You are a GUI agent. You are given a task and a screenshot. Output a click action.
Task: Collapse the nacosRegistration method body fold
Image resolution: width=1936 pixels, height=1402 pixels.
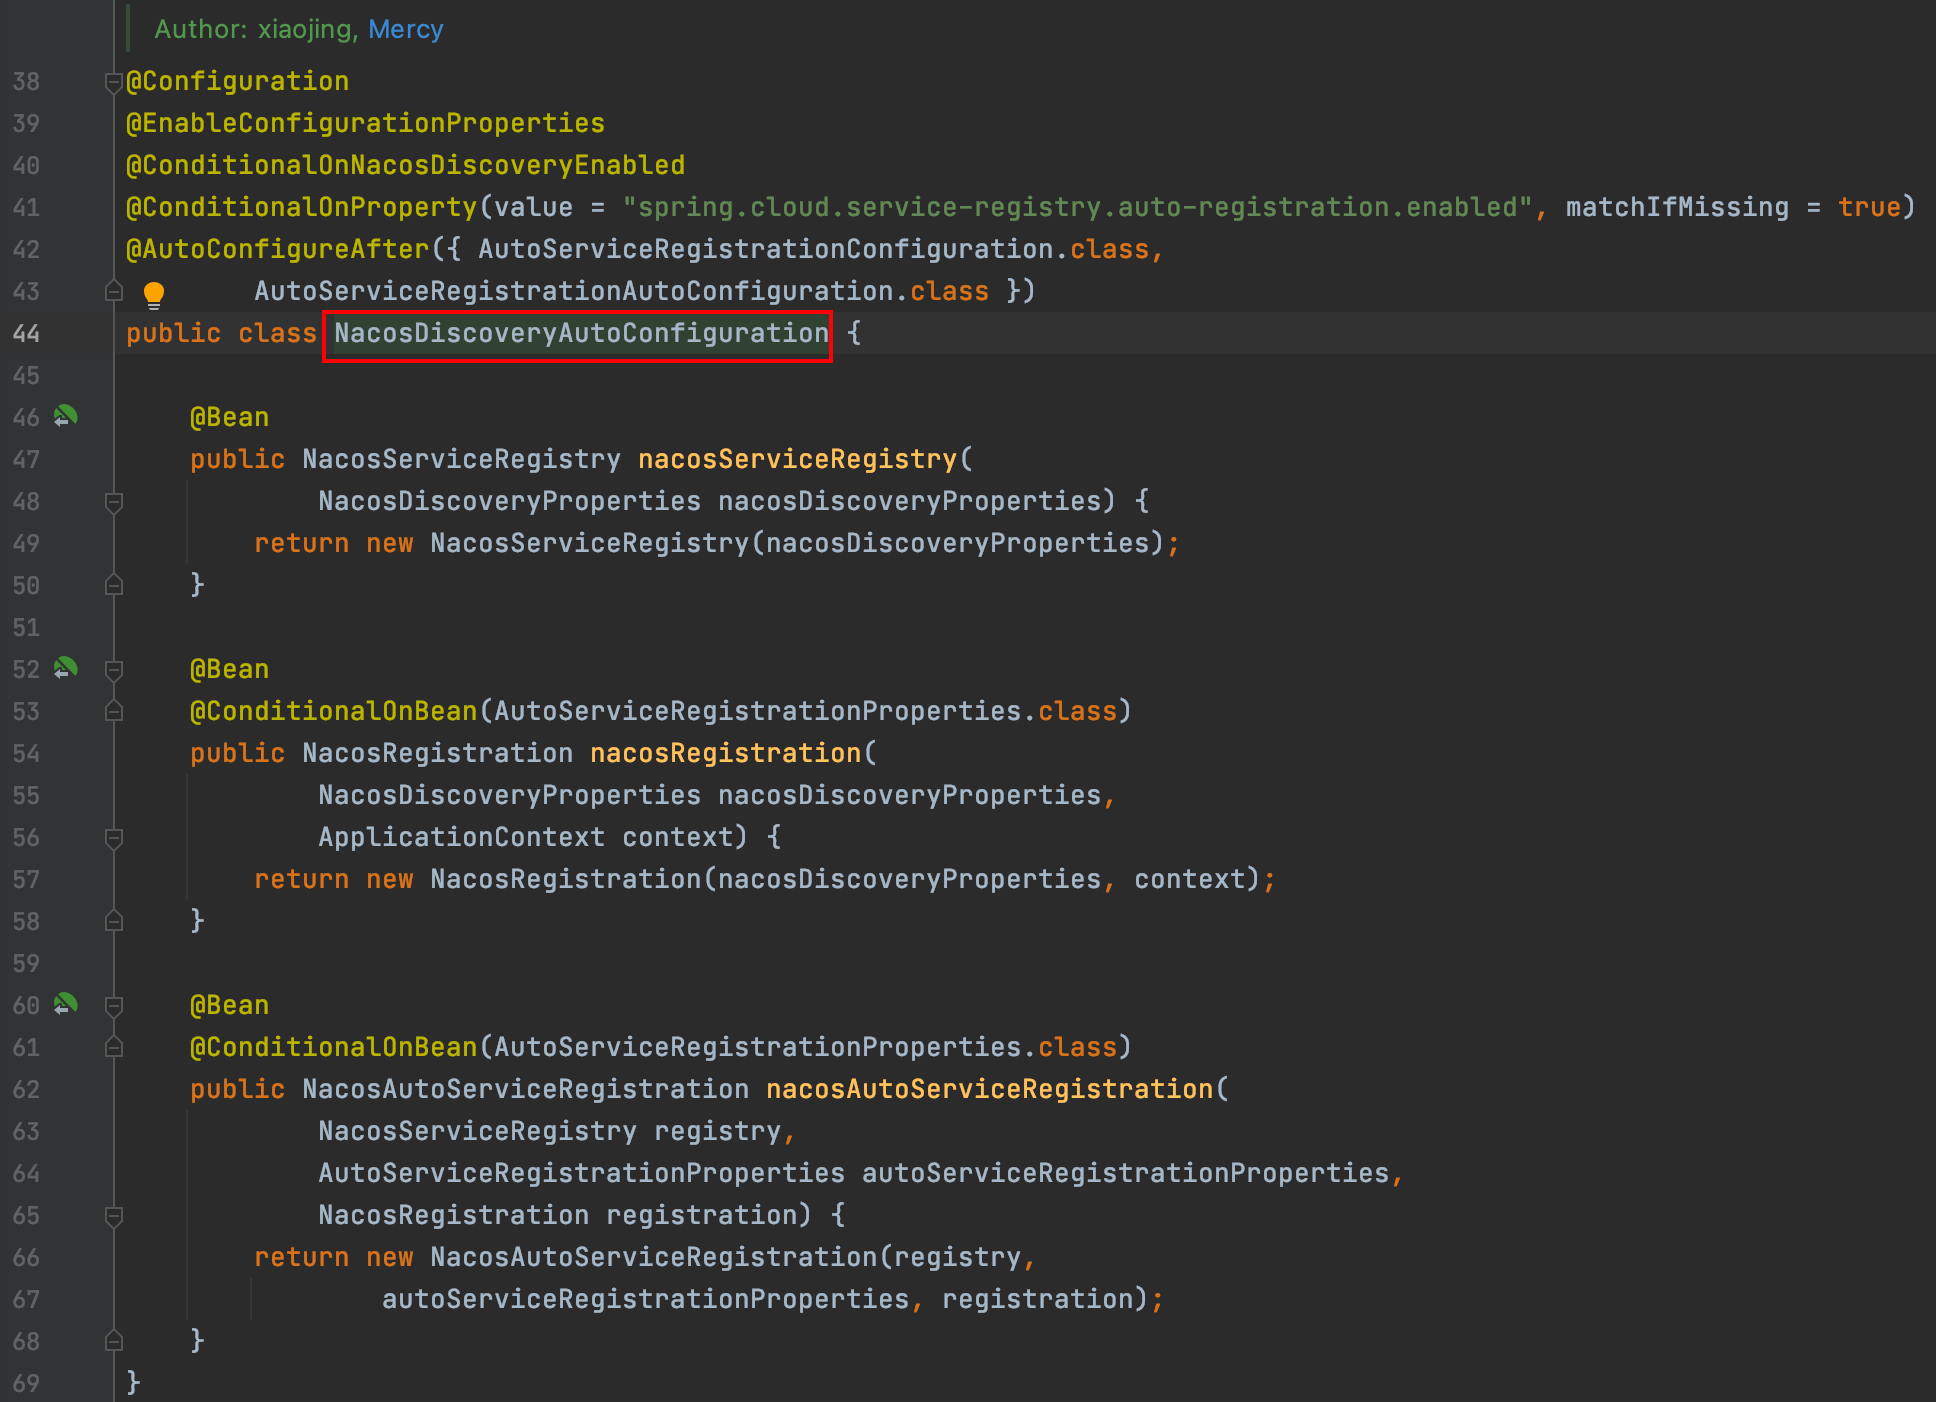click(114, 837)
